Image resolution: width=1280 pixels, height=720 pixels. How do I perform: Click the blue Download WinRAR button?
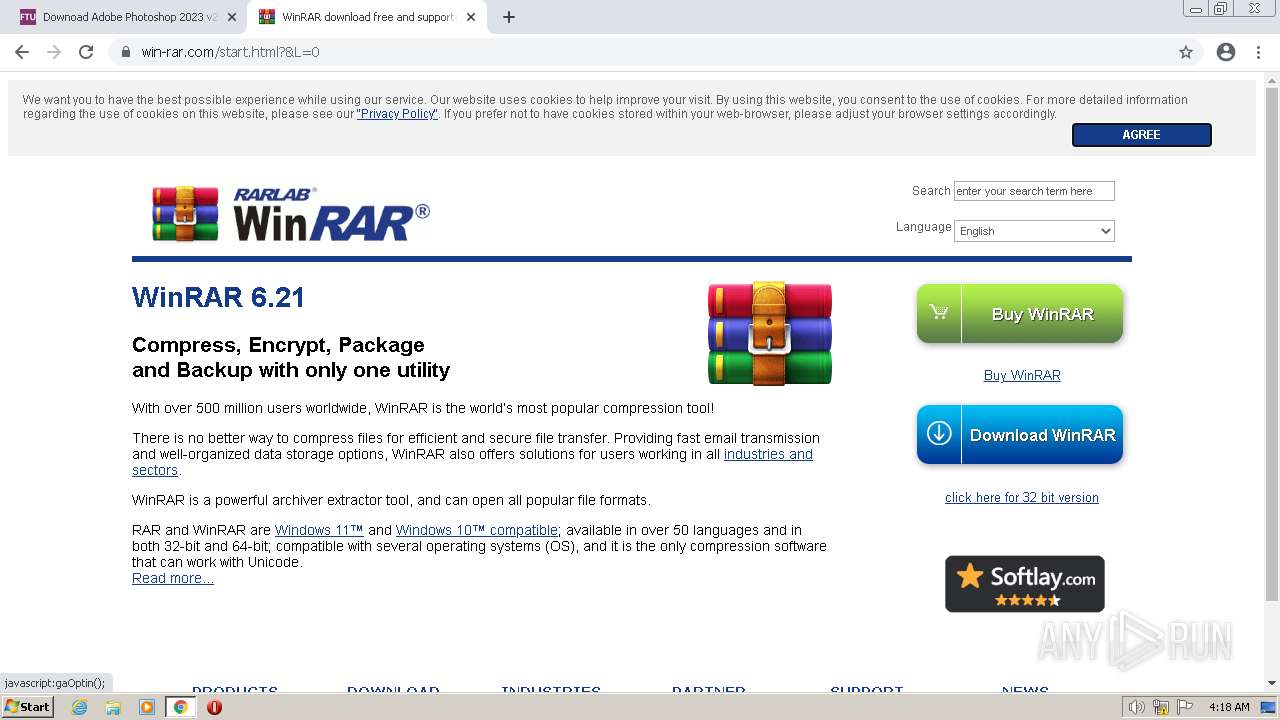pyautogui.click(x=1020, y=435)
